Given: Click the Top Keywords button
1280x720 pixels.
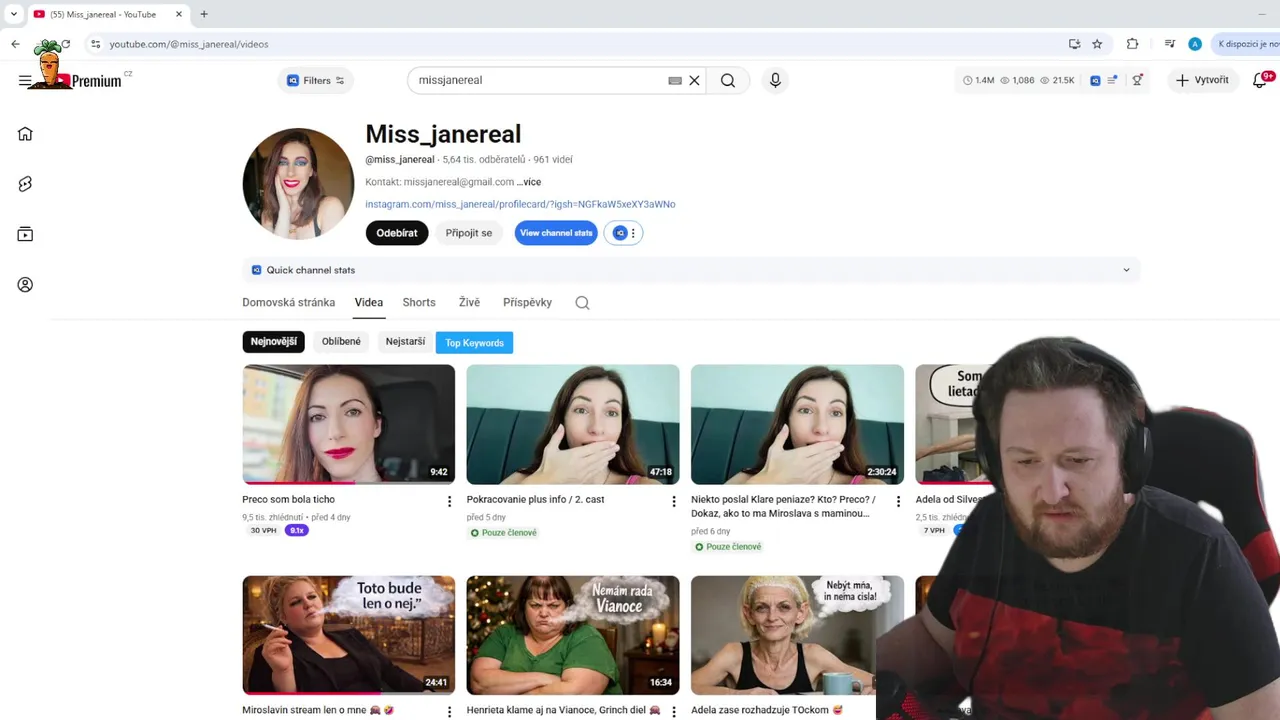Looking at the screenshot, I should tap(474, 343).
